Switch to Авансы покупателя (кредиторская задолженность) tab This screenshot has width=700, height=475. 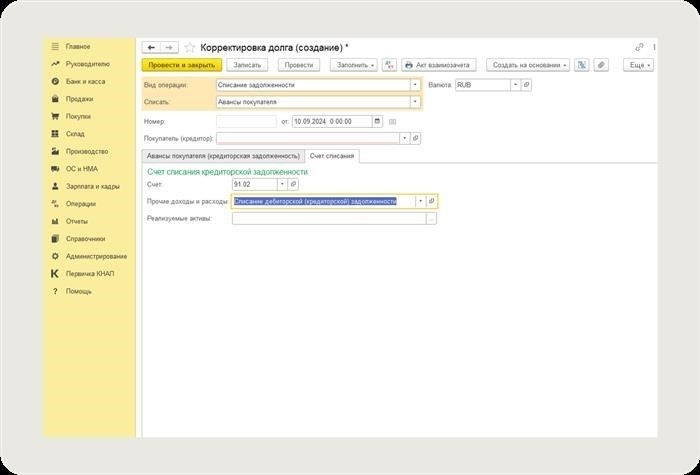point(223,156)
